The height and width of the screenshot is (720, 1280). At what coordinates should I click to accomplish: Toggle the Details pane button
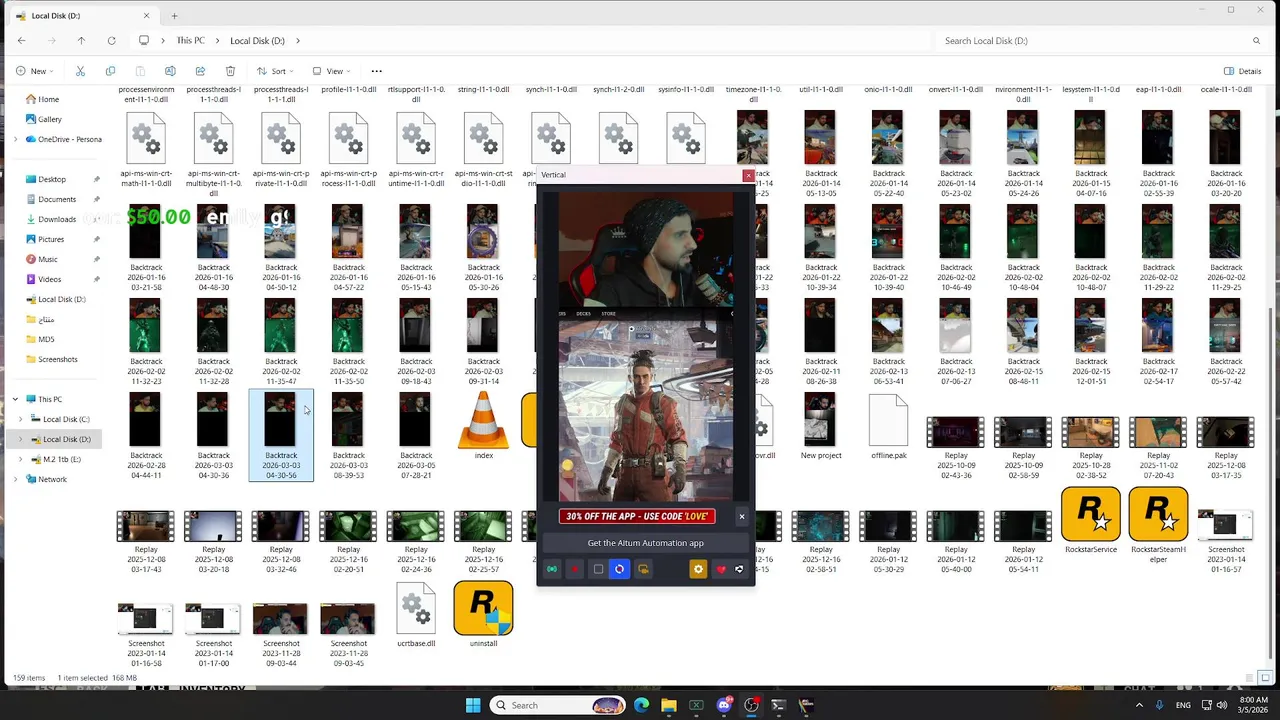point(1243,71)
